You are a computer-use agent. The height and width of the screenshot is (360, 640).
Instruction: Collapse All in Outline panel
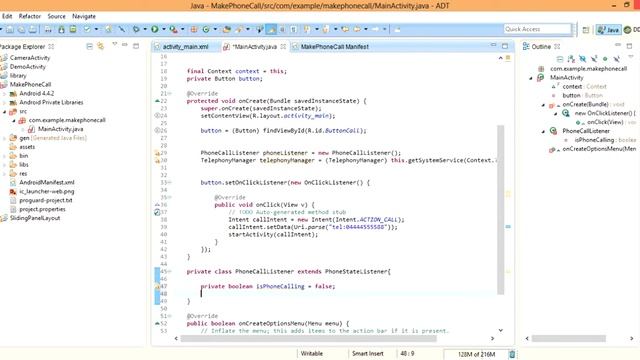click(560, 59)
